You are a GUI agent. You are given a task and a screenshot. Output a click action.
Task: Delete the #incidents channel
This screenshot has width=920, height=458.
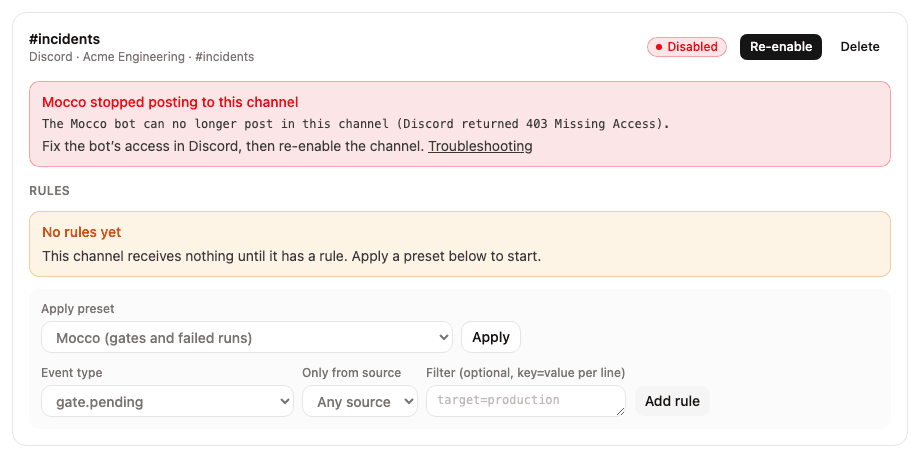point(860,47)
